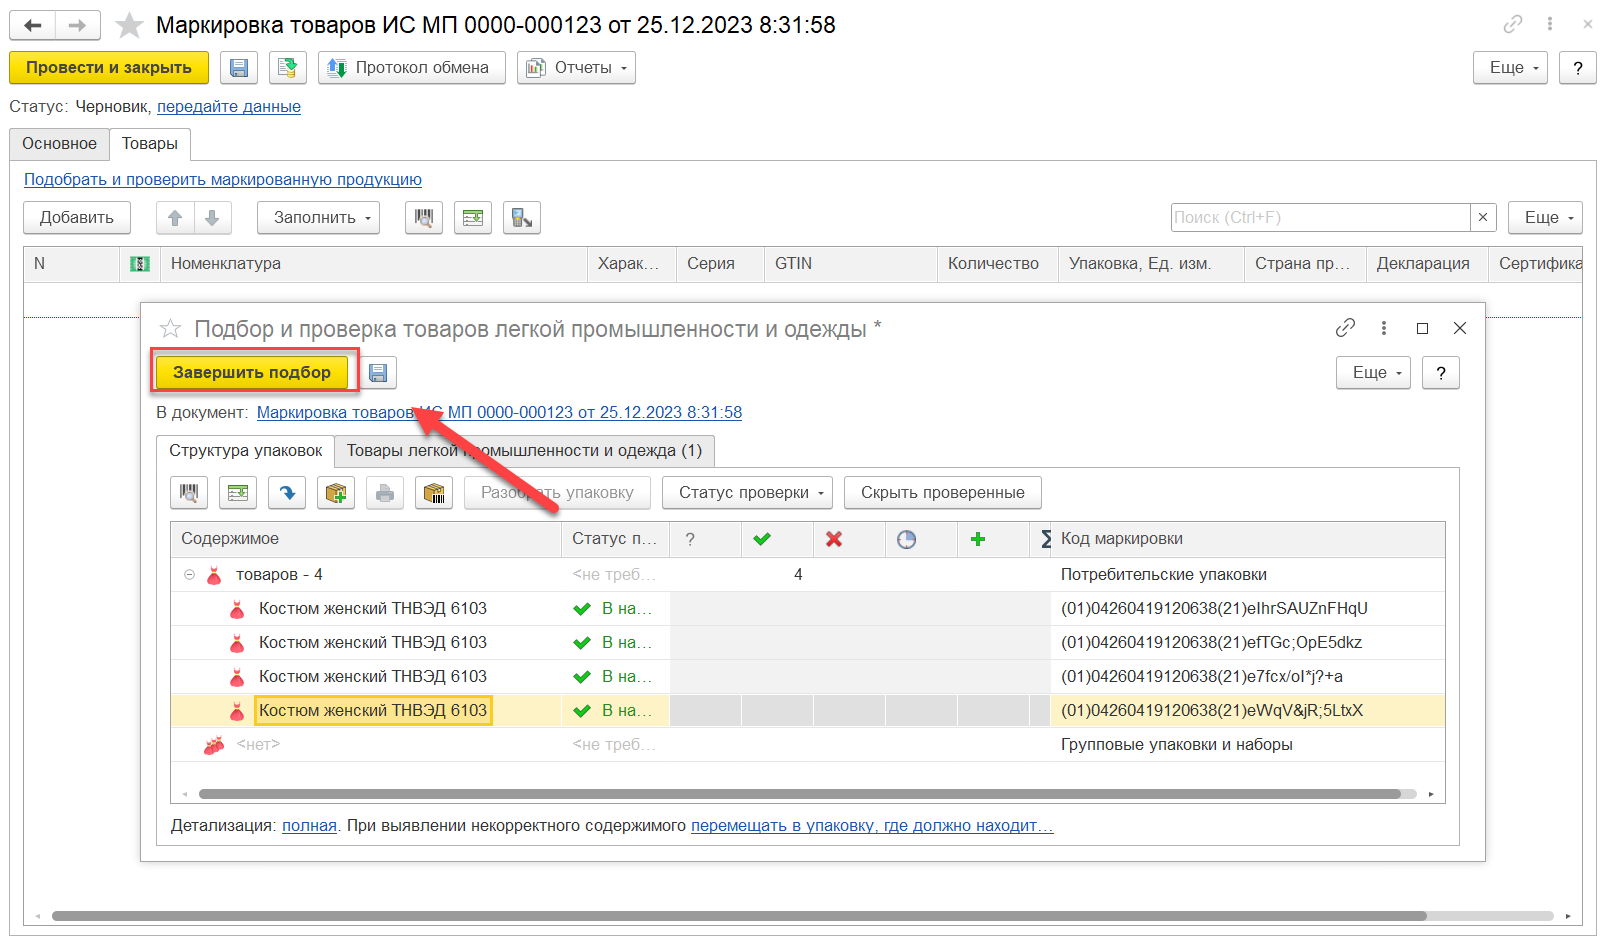The width and height of the screenshot is (1621, 941).
Task: Select row with code ending efTGc;OpE5dkz
Action: (808, 643)
